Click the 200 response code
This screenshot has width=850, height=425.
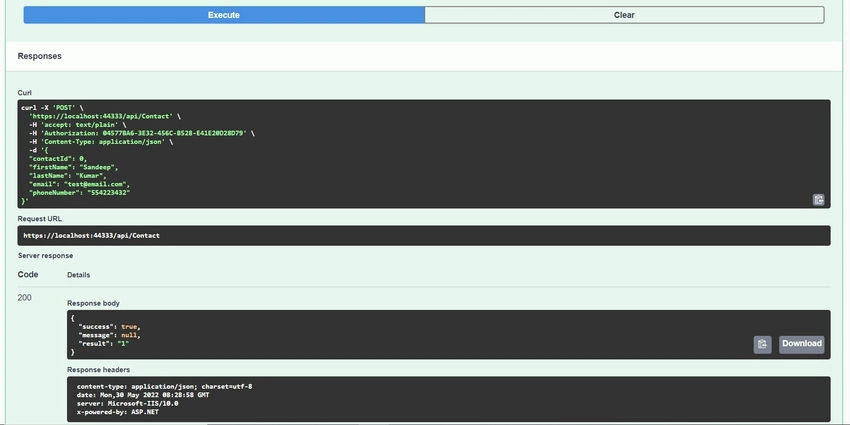click(24, 298)
